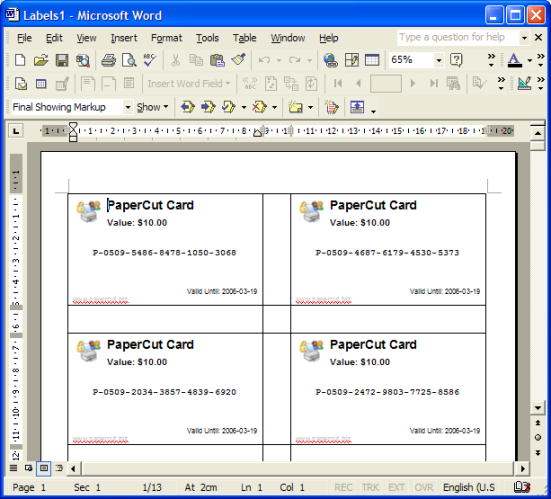Reject change or delete comment
551x499 pixels.
pos(259,107)
